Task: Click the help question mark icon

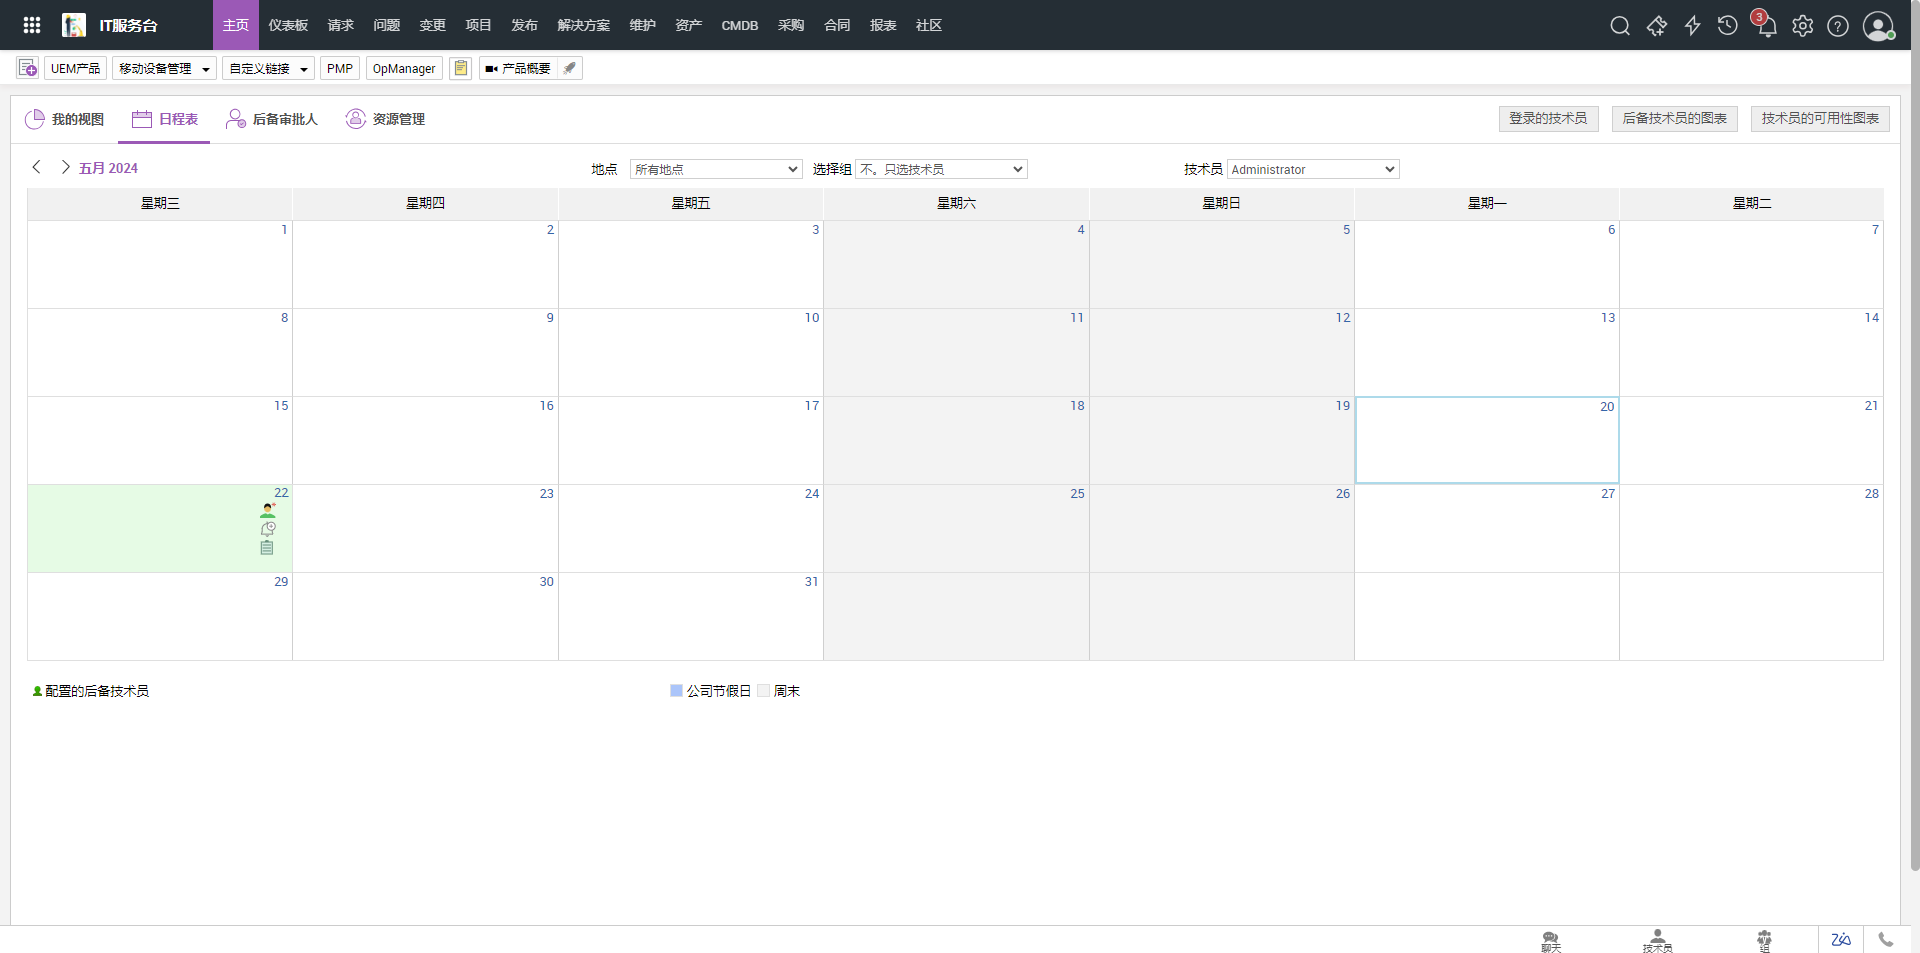Action: pos(1838,26)
